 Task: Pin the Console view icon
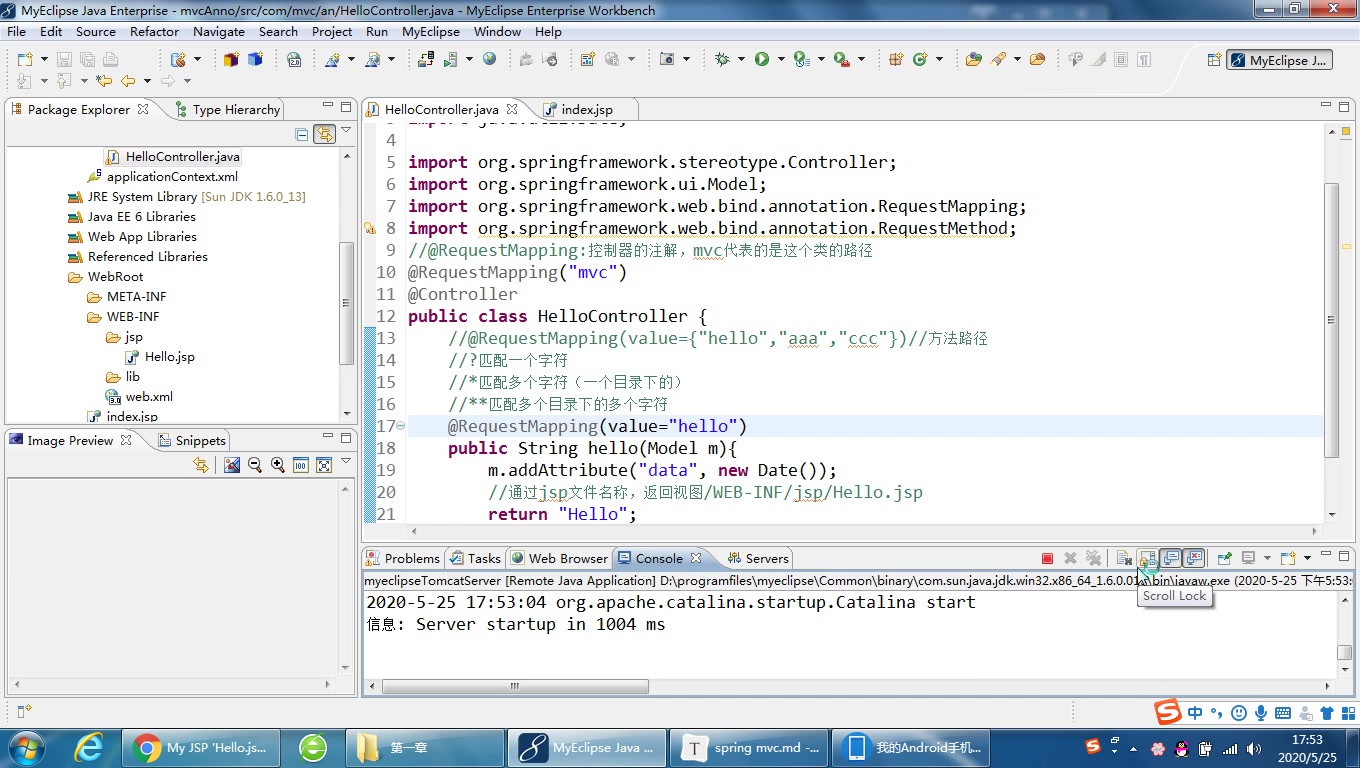[1225, 557]
